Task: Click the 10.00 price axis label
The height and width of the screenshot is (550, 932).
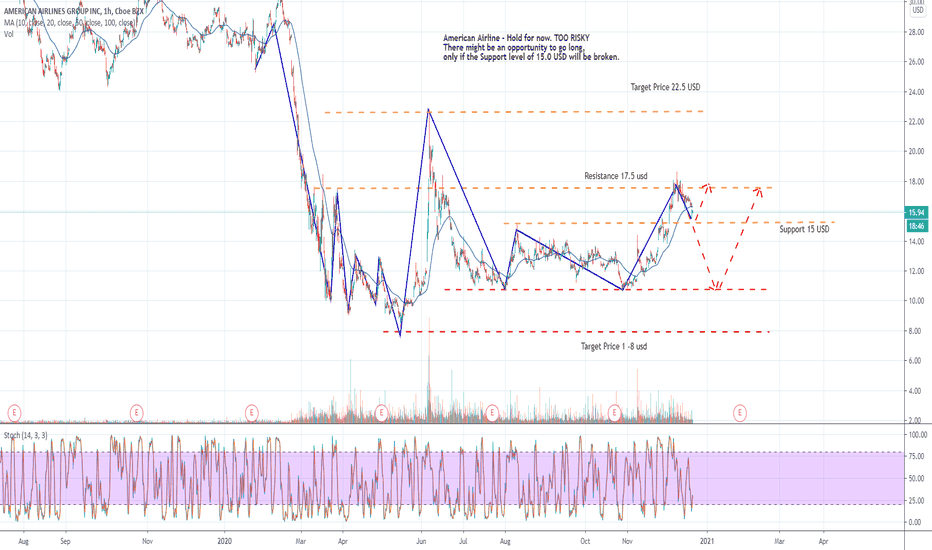Action: tap(916, 301)
